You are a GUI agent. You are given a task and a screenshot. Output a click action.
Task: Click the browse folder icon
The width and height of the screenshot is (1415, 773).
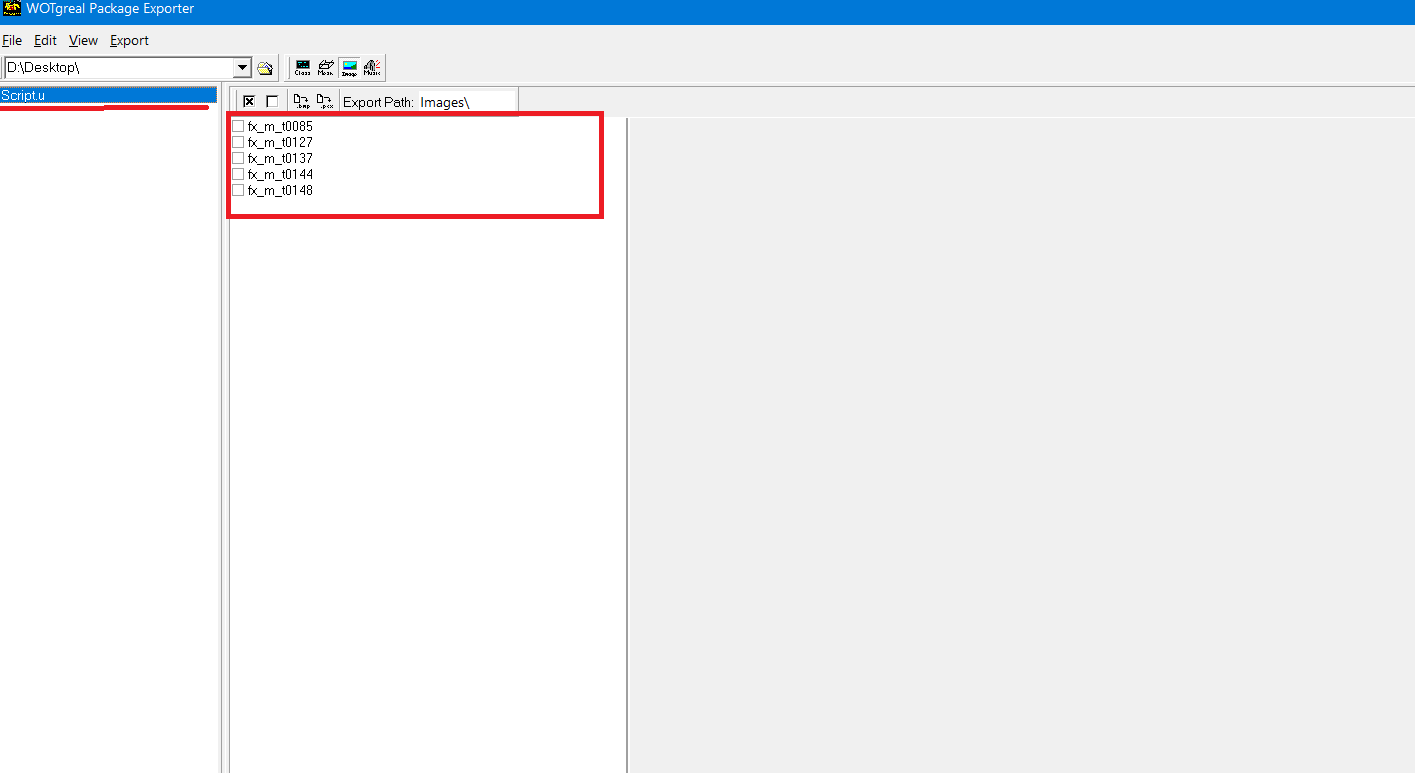[265, 68]
